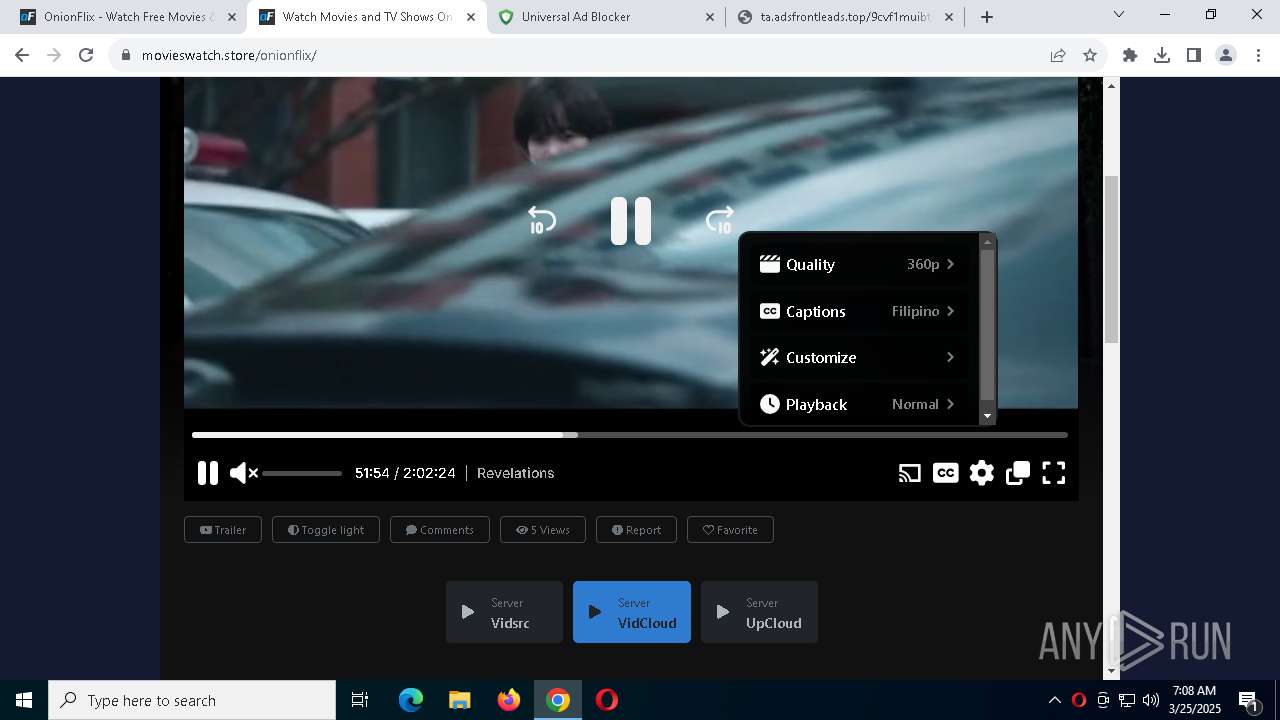Expand the Customize settings entry
Viewport: 1280px width, 720px height.
pos(858,357)
